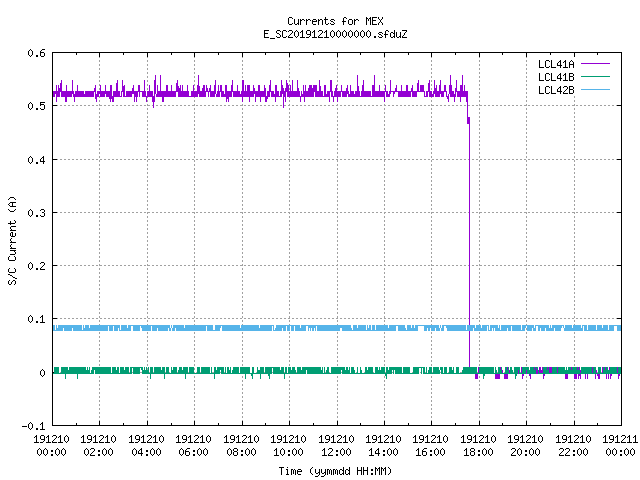This screenshot has height=480, width=640.
Task: Click the "S/C Current (A)" y-axis label
Action: tap(13, 241)
